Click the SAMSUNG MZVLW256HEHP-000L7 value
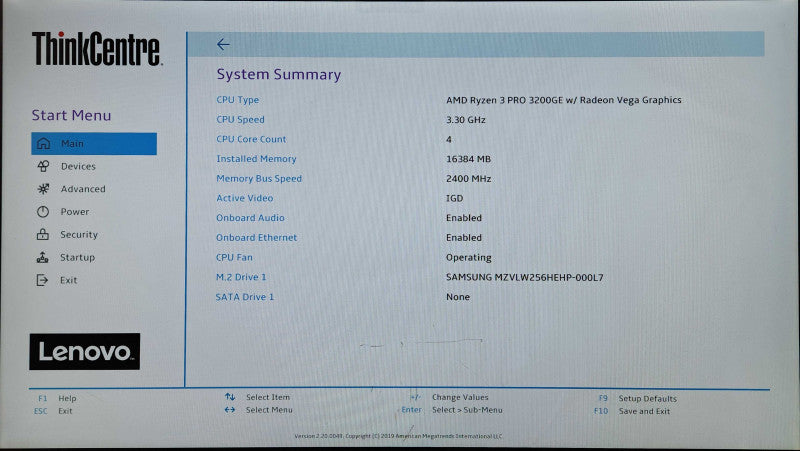 (524, 278)
